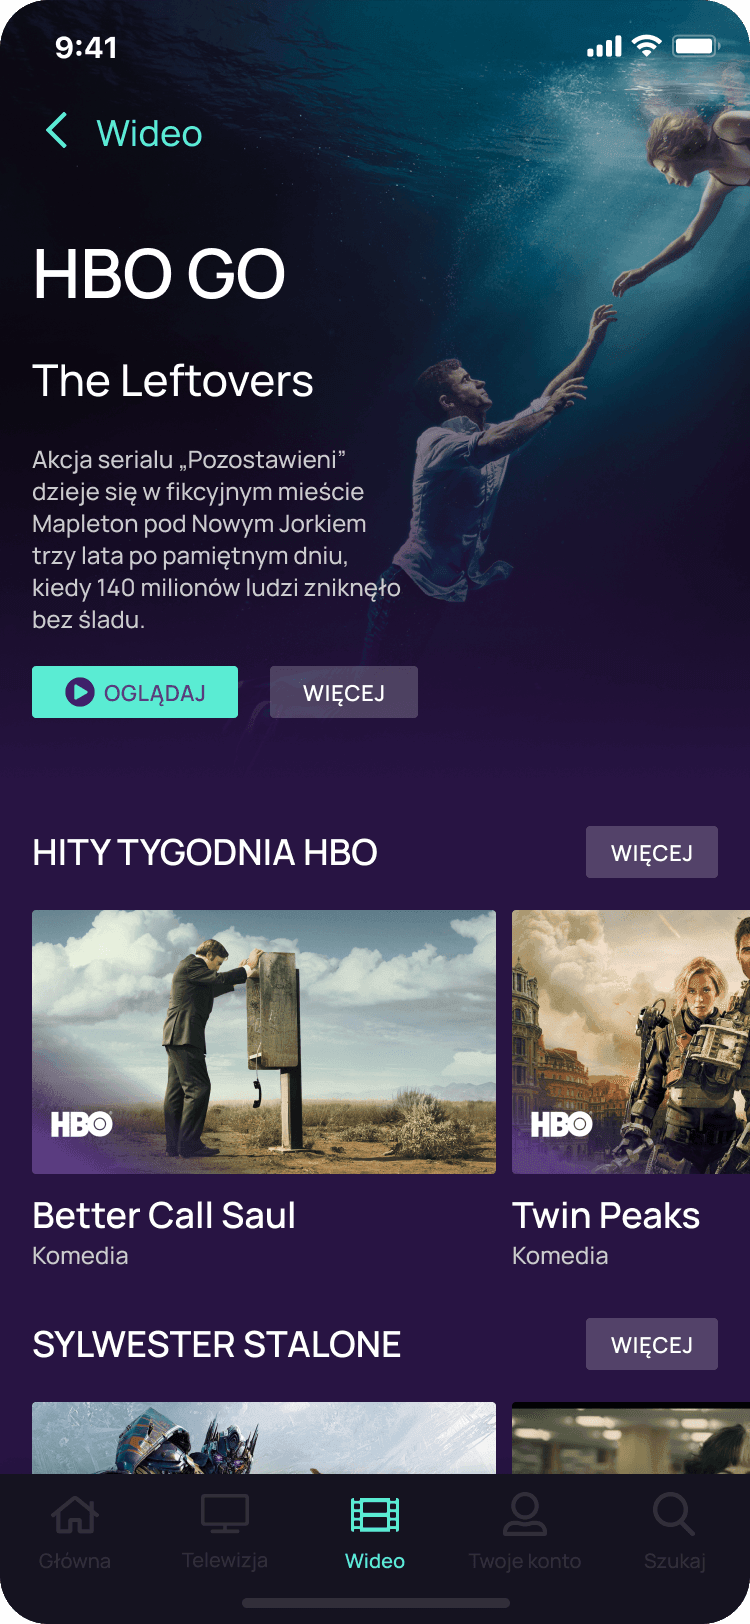Viewport: 750px width, 1624px height.
Task: Tap the Szukaj magnifier icon
Action: (x=674, y=1514)
